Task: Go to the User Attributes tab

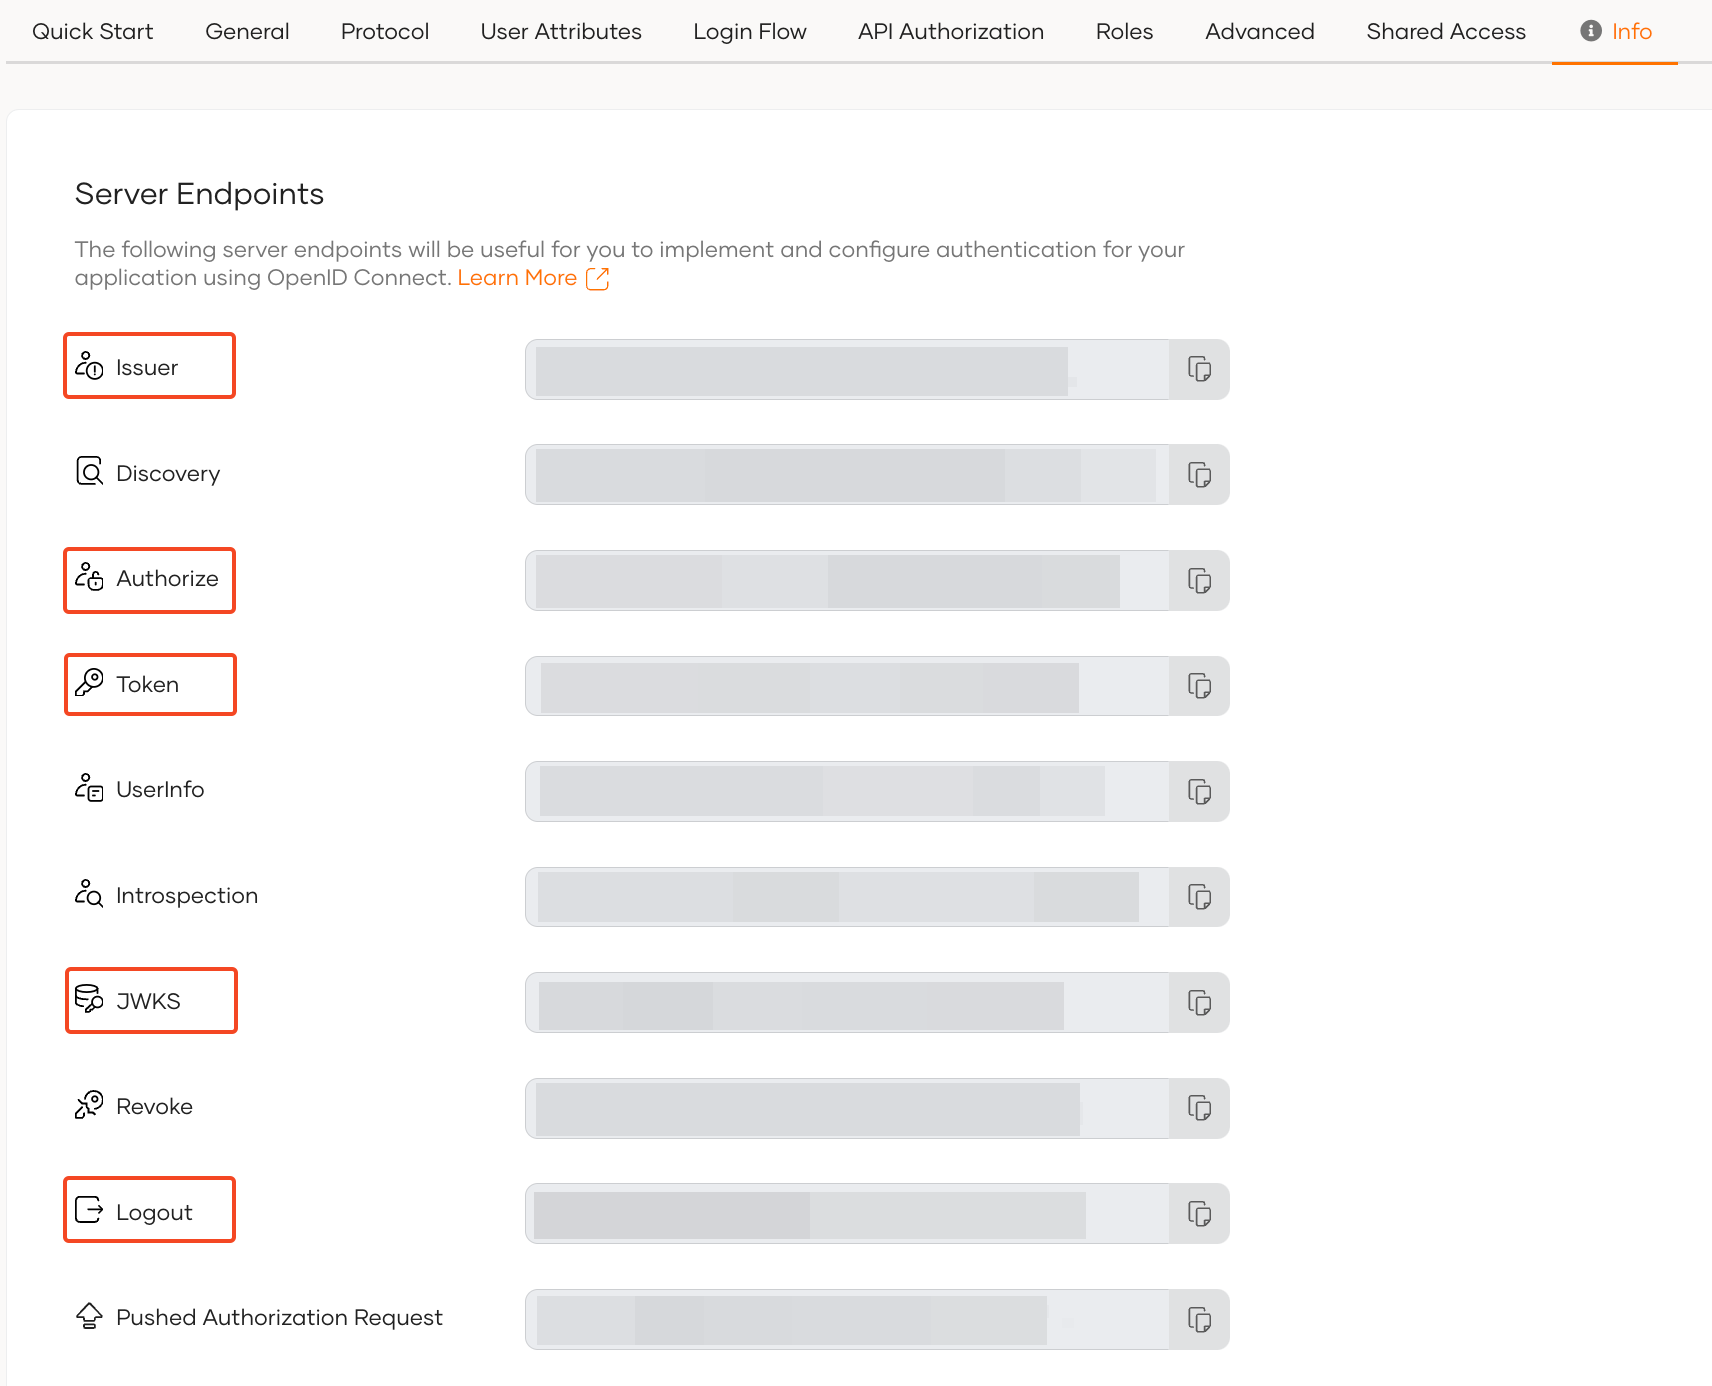Action: click(561, 31)
